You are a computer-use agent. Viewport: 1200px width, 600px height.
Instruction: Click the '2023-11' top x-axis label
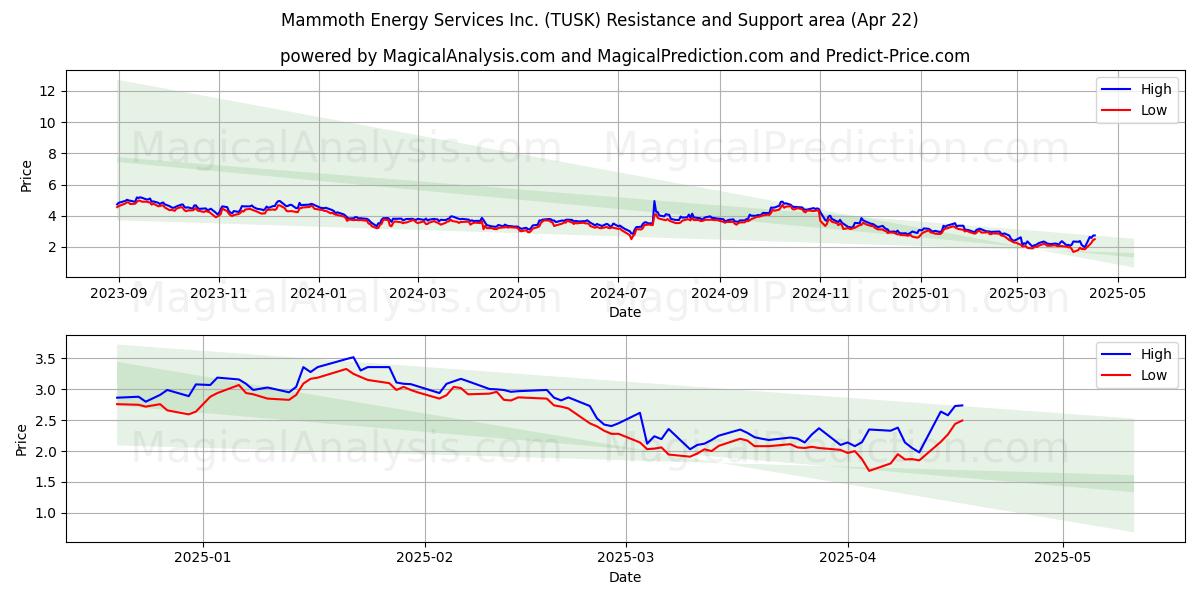[219, 294]
